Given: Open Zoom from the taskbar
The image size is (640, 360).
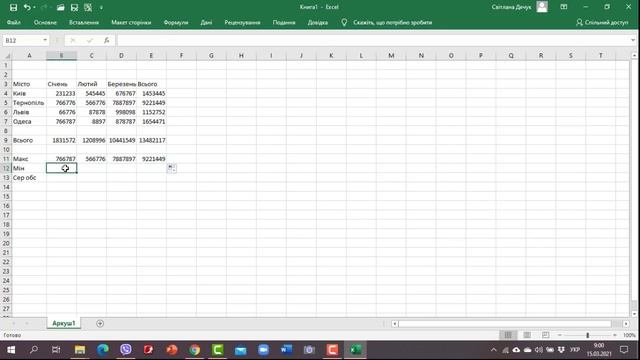Looking at the screenshot, I should point(263,350).
